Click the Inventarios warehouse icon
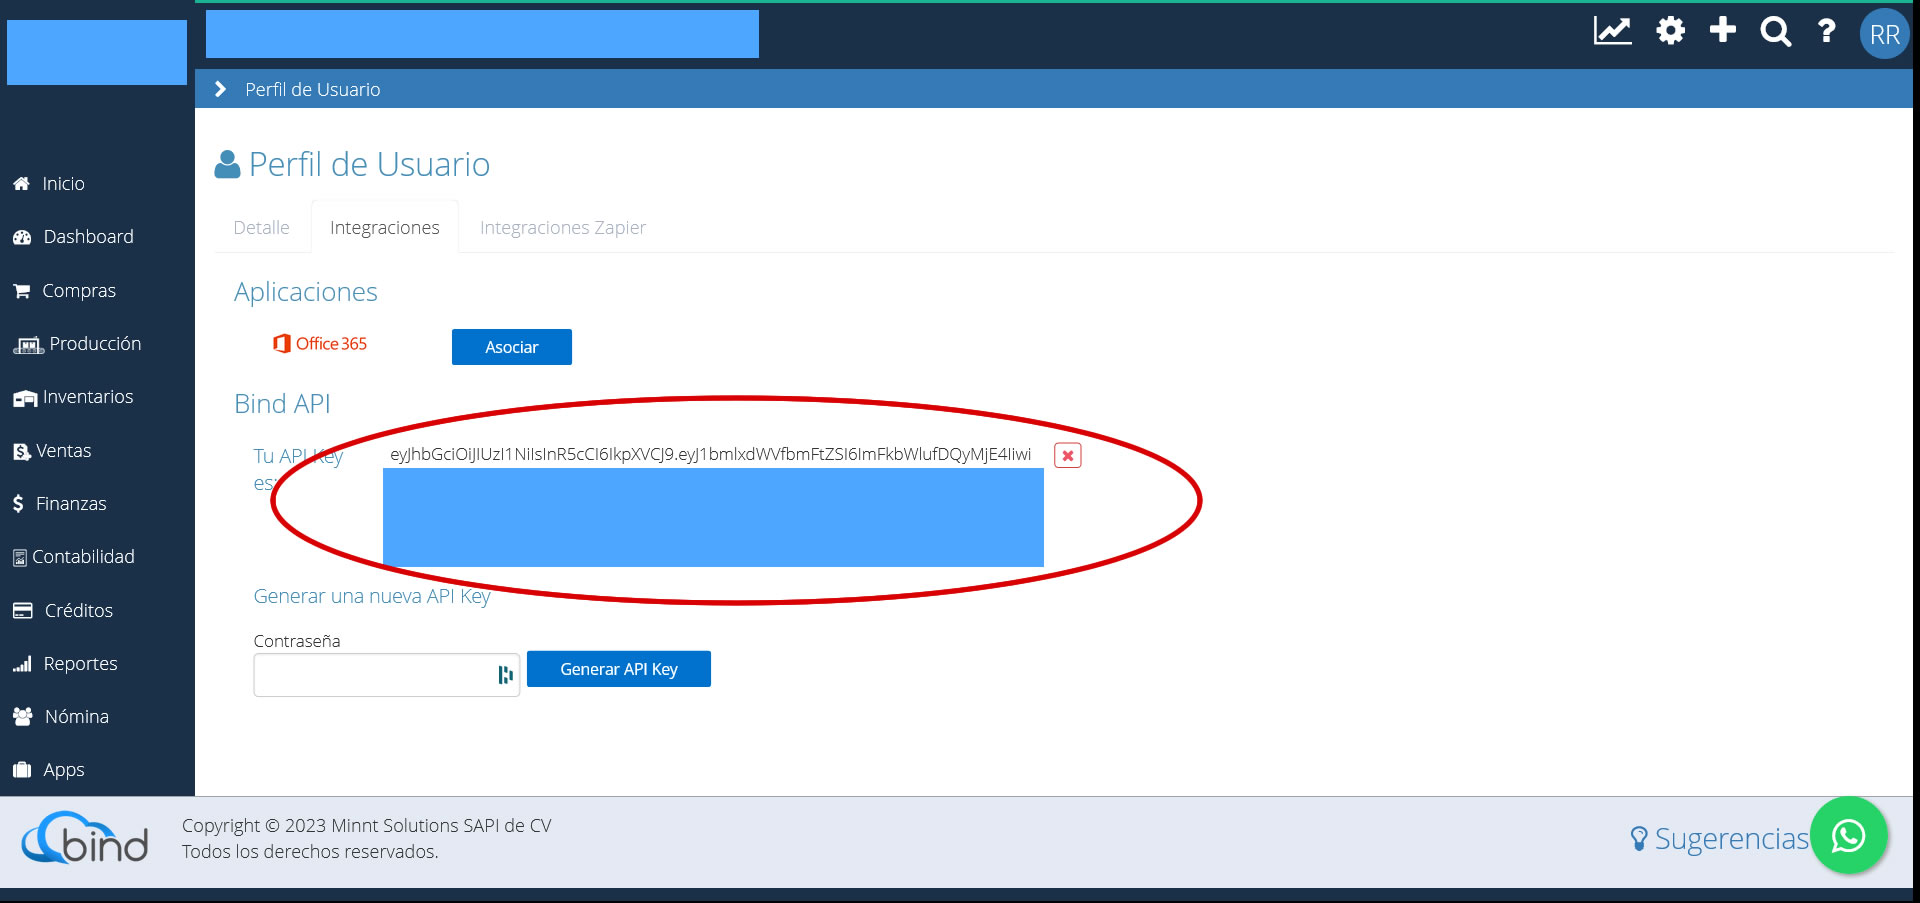 25,398
